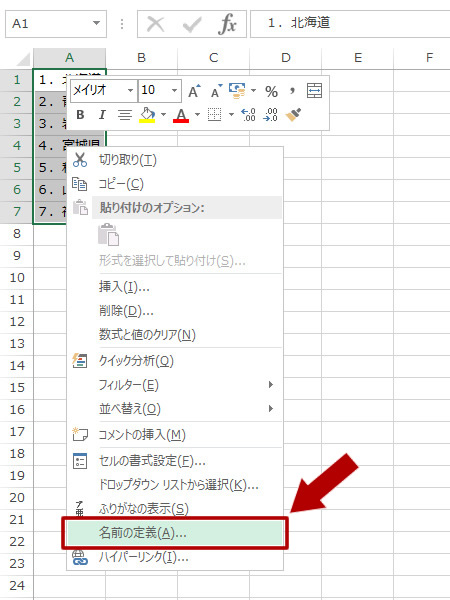Expand the 並べ替え submenu
450x600 pixels.
271,409
